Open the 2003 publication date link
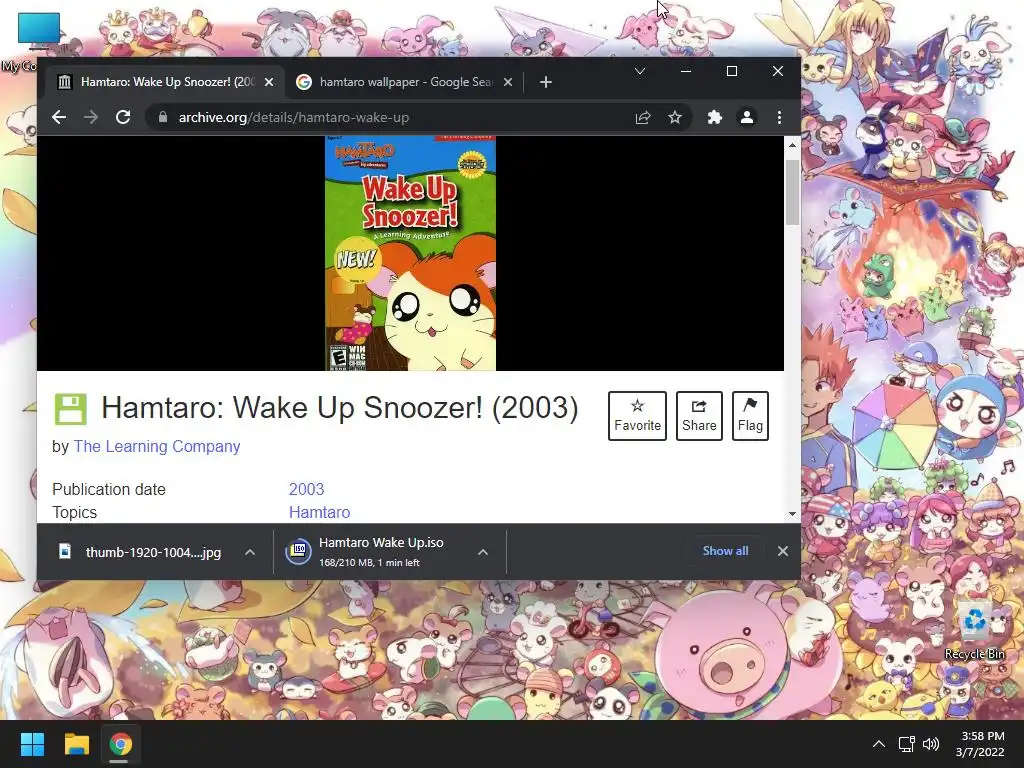 coord(306,489)
